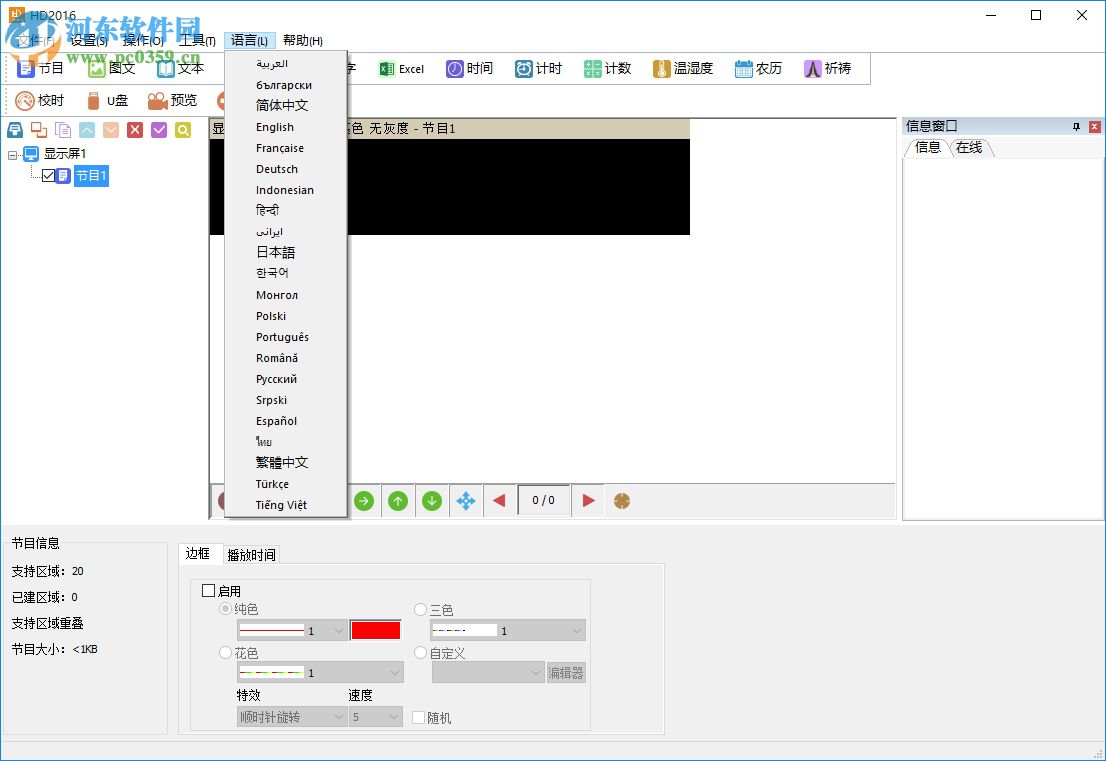The image size is (1106, 761).
Task: Click the 祈祷 prayer toolbar icon
Action: click(825, 69)
